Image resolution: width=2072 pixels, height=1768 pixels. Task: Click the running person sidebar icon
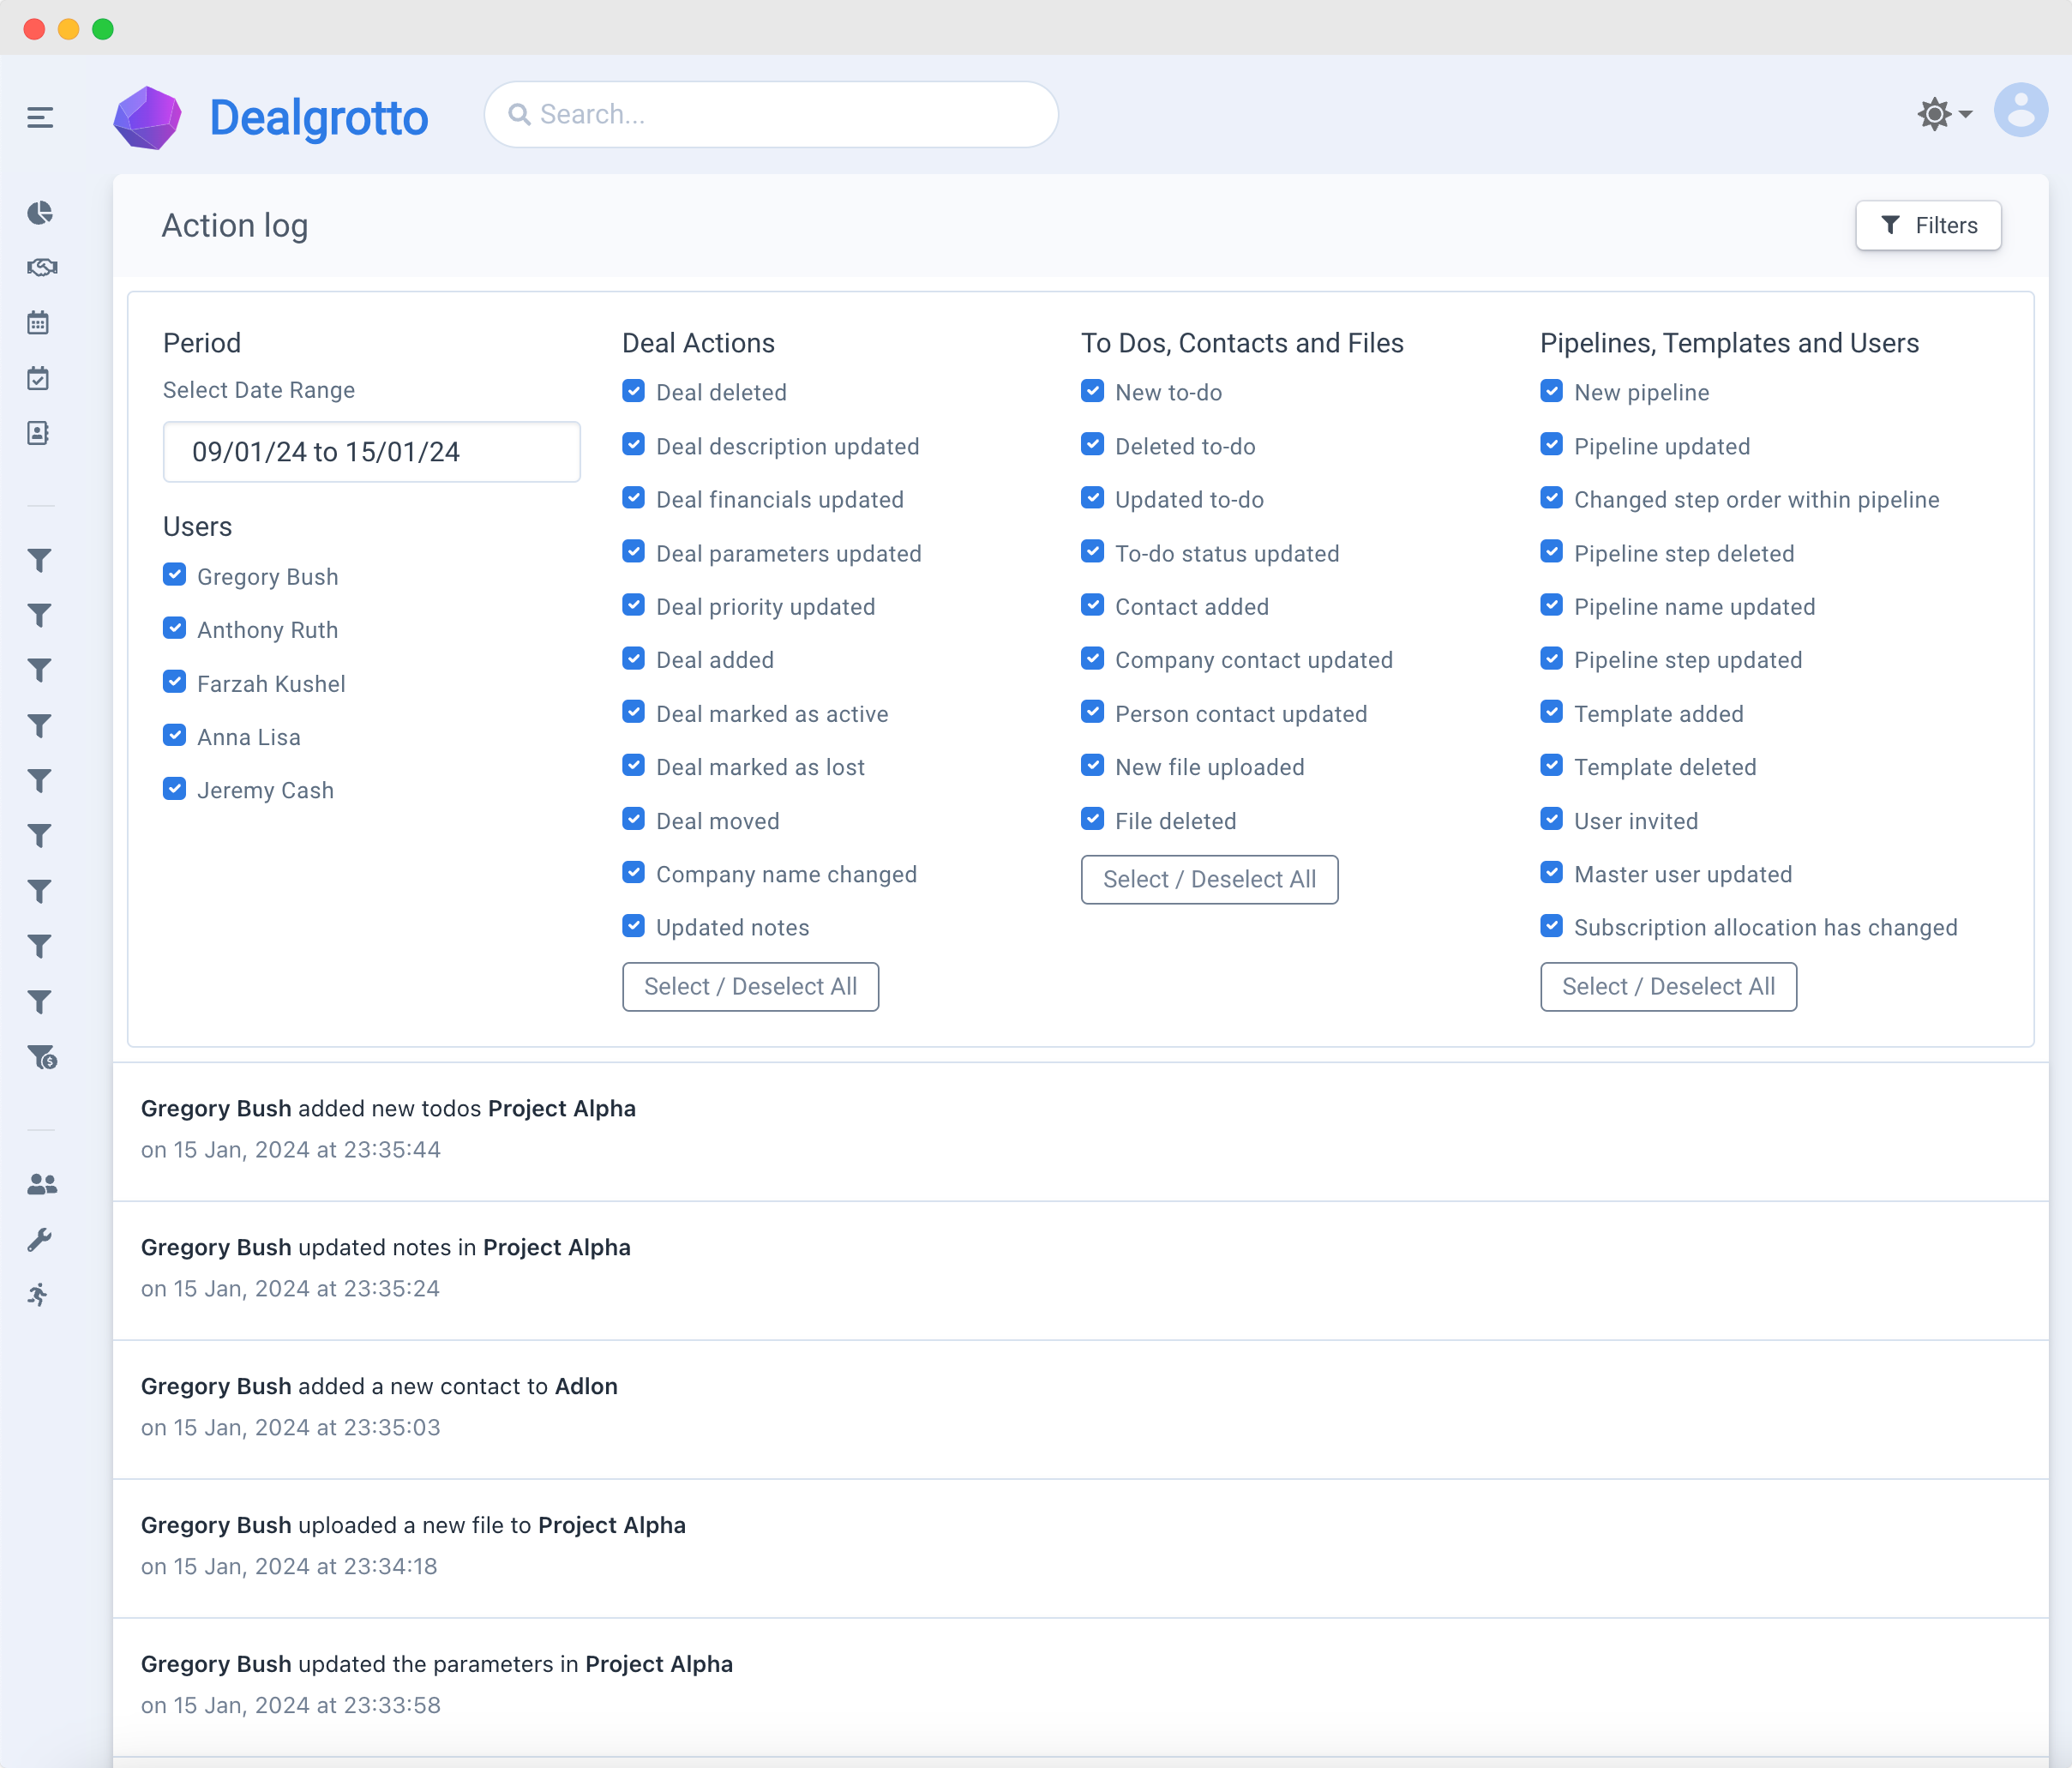pos(39,1295)
